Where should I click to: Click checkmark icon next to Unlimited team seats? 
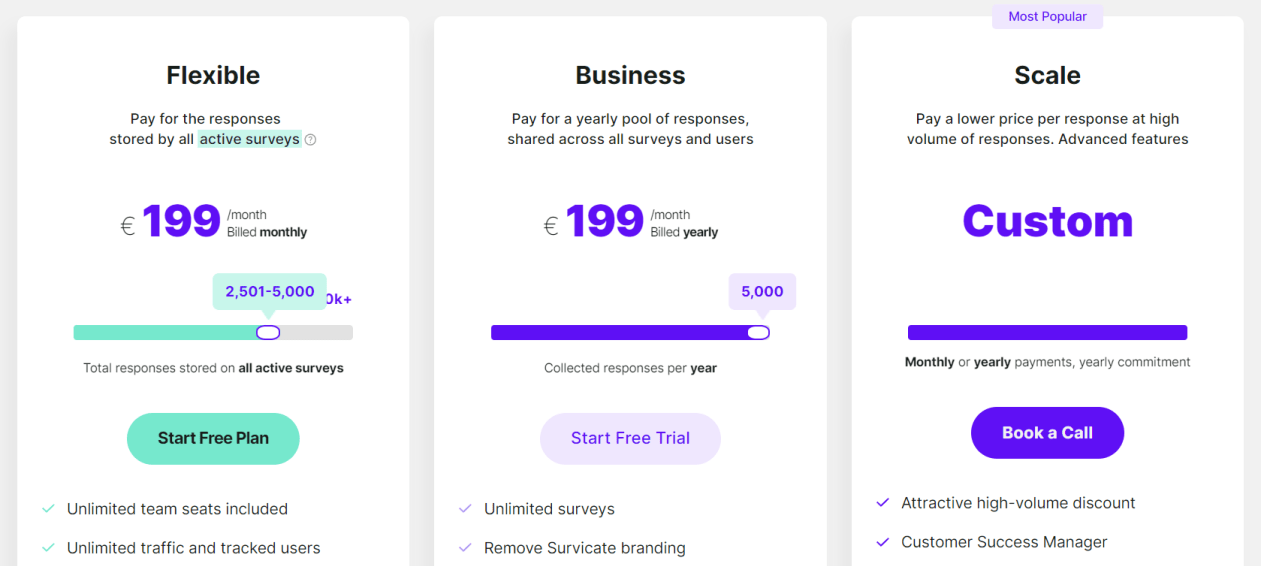48,509
